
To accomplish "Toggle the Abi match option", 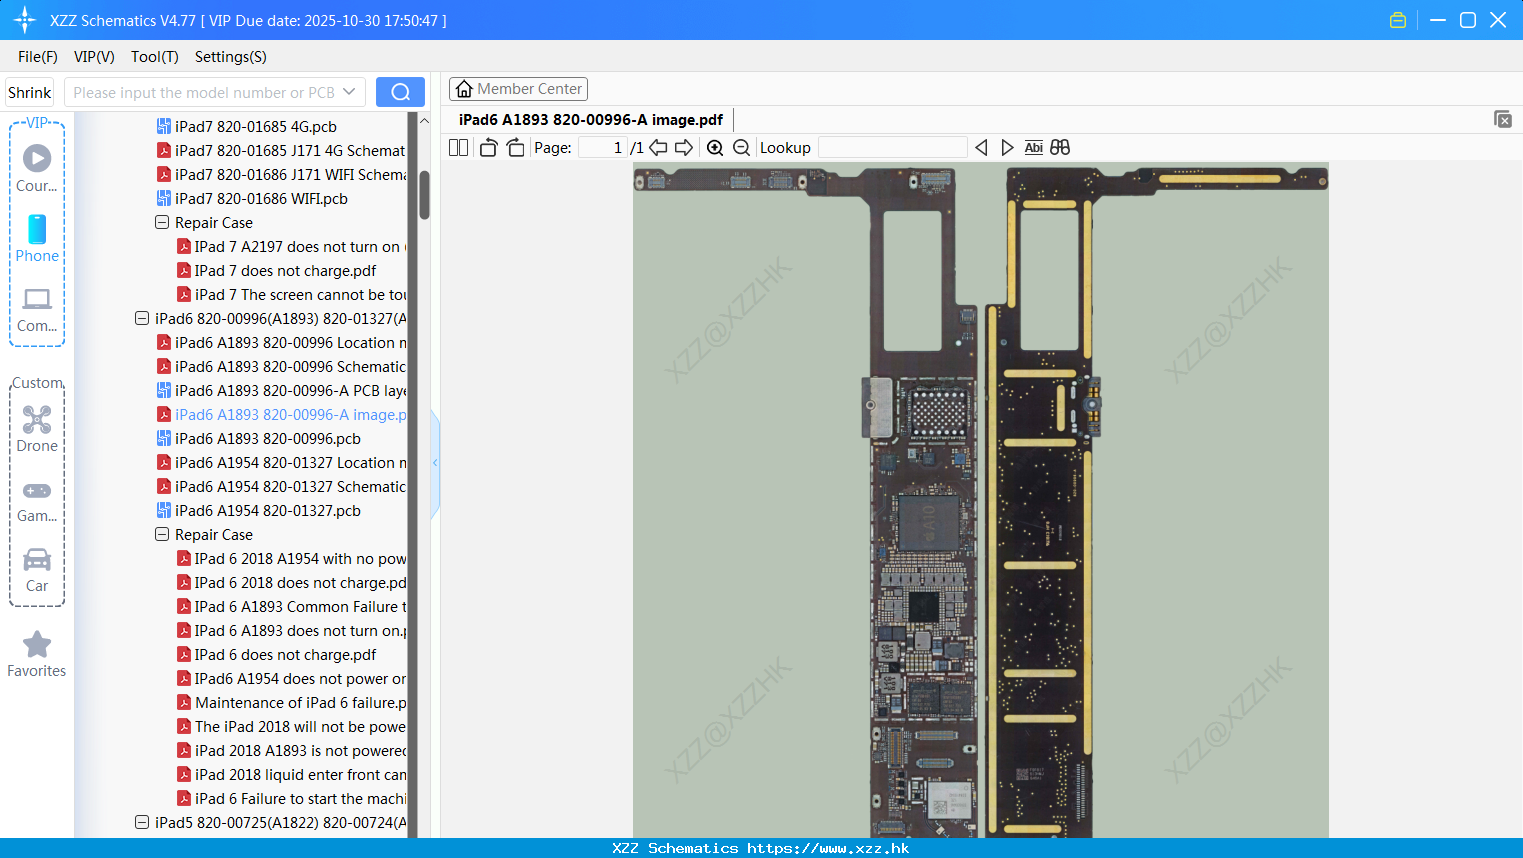I will pyautogui.click(x=1033, y=147).
